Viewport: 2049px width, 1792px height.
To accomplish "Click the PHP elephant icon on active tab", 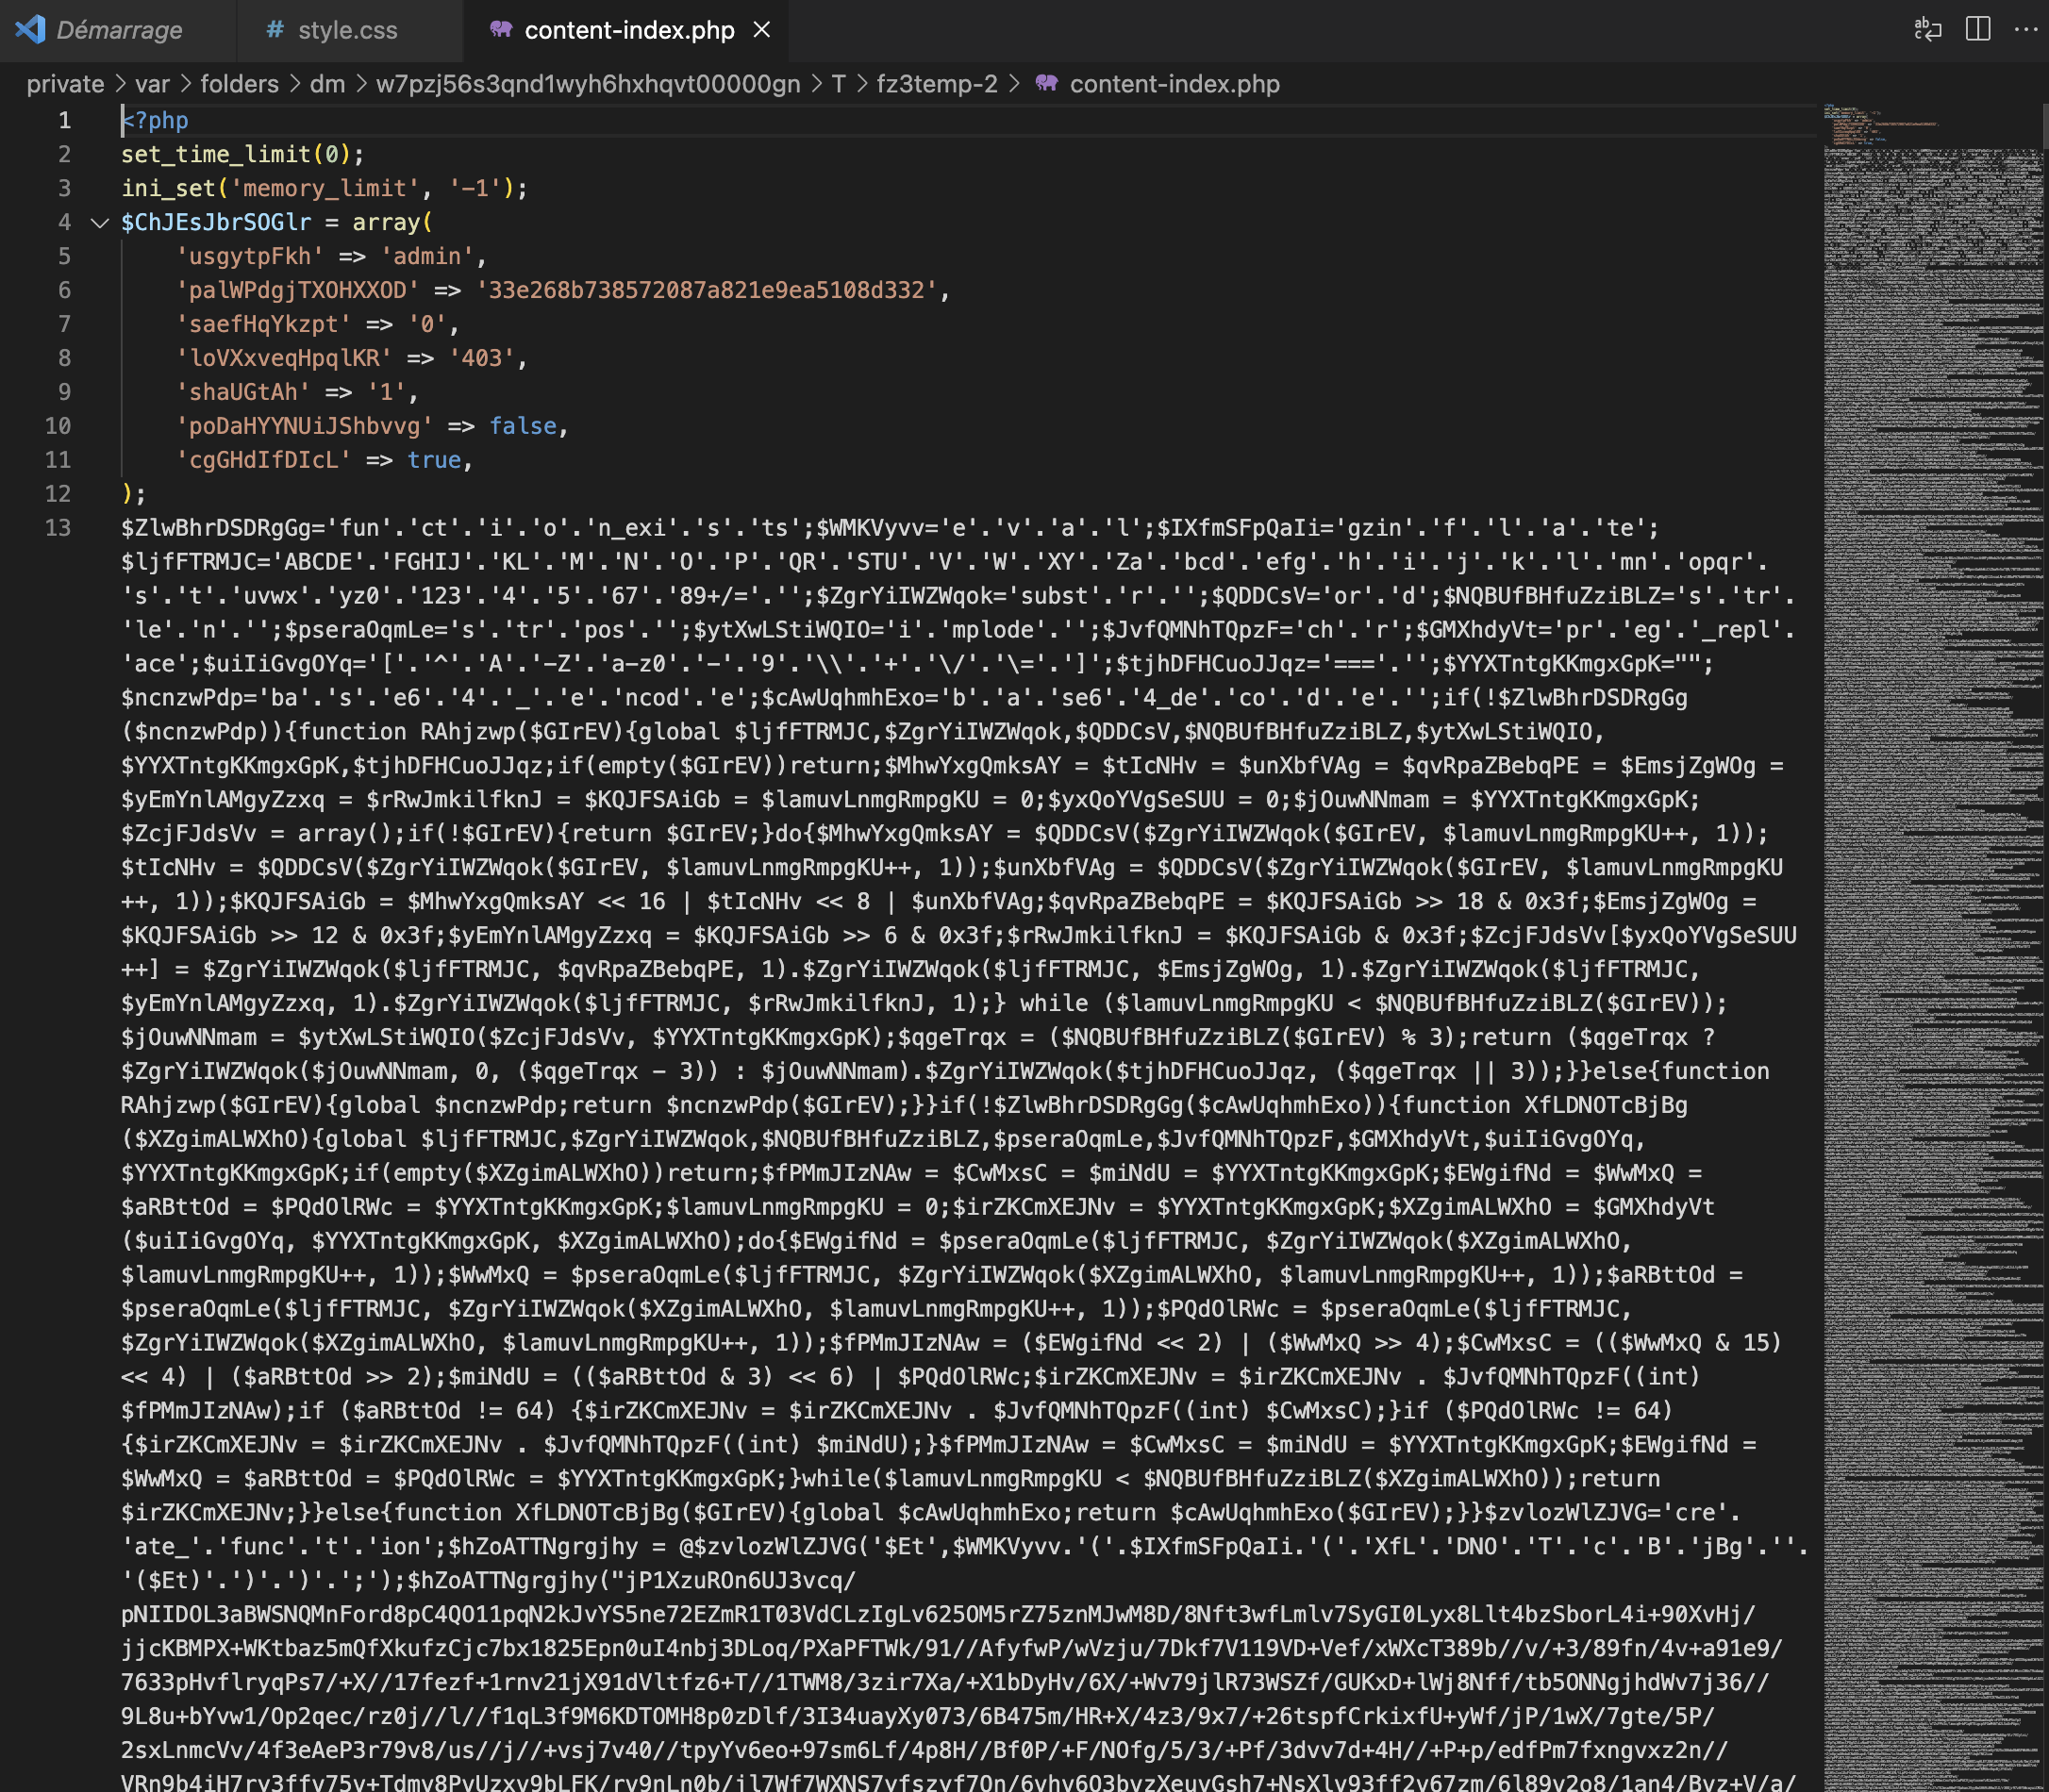I will pyautogui.click(x=500, y=30).
